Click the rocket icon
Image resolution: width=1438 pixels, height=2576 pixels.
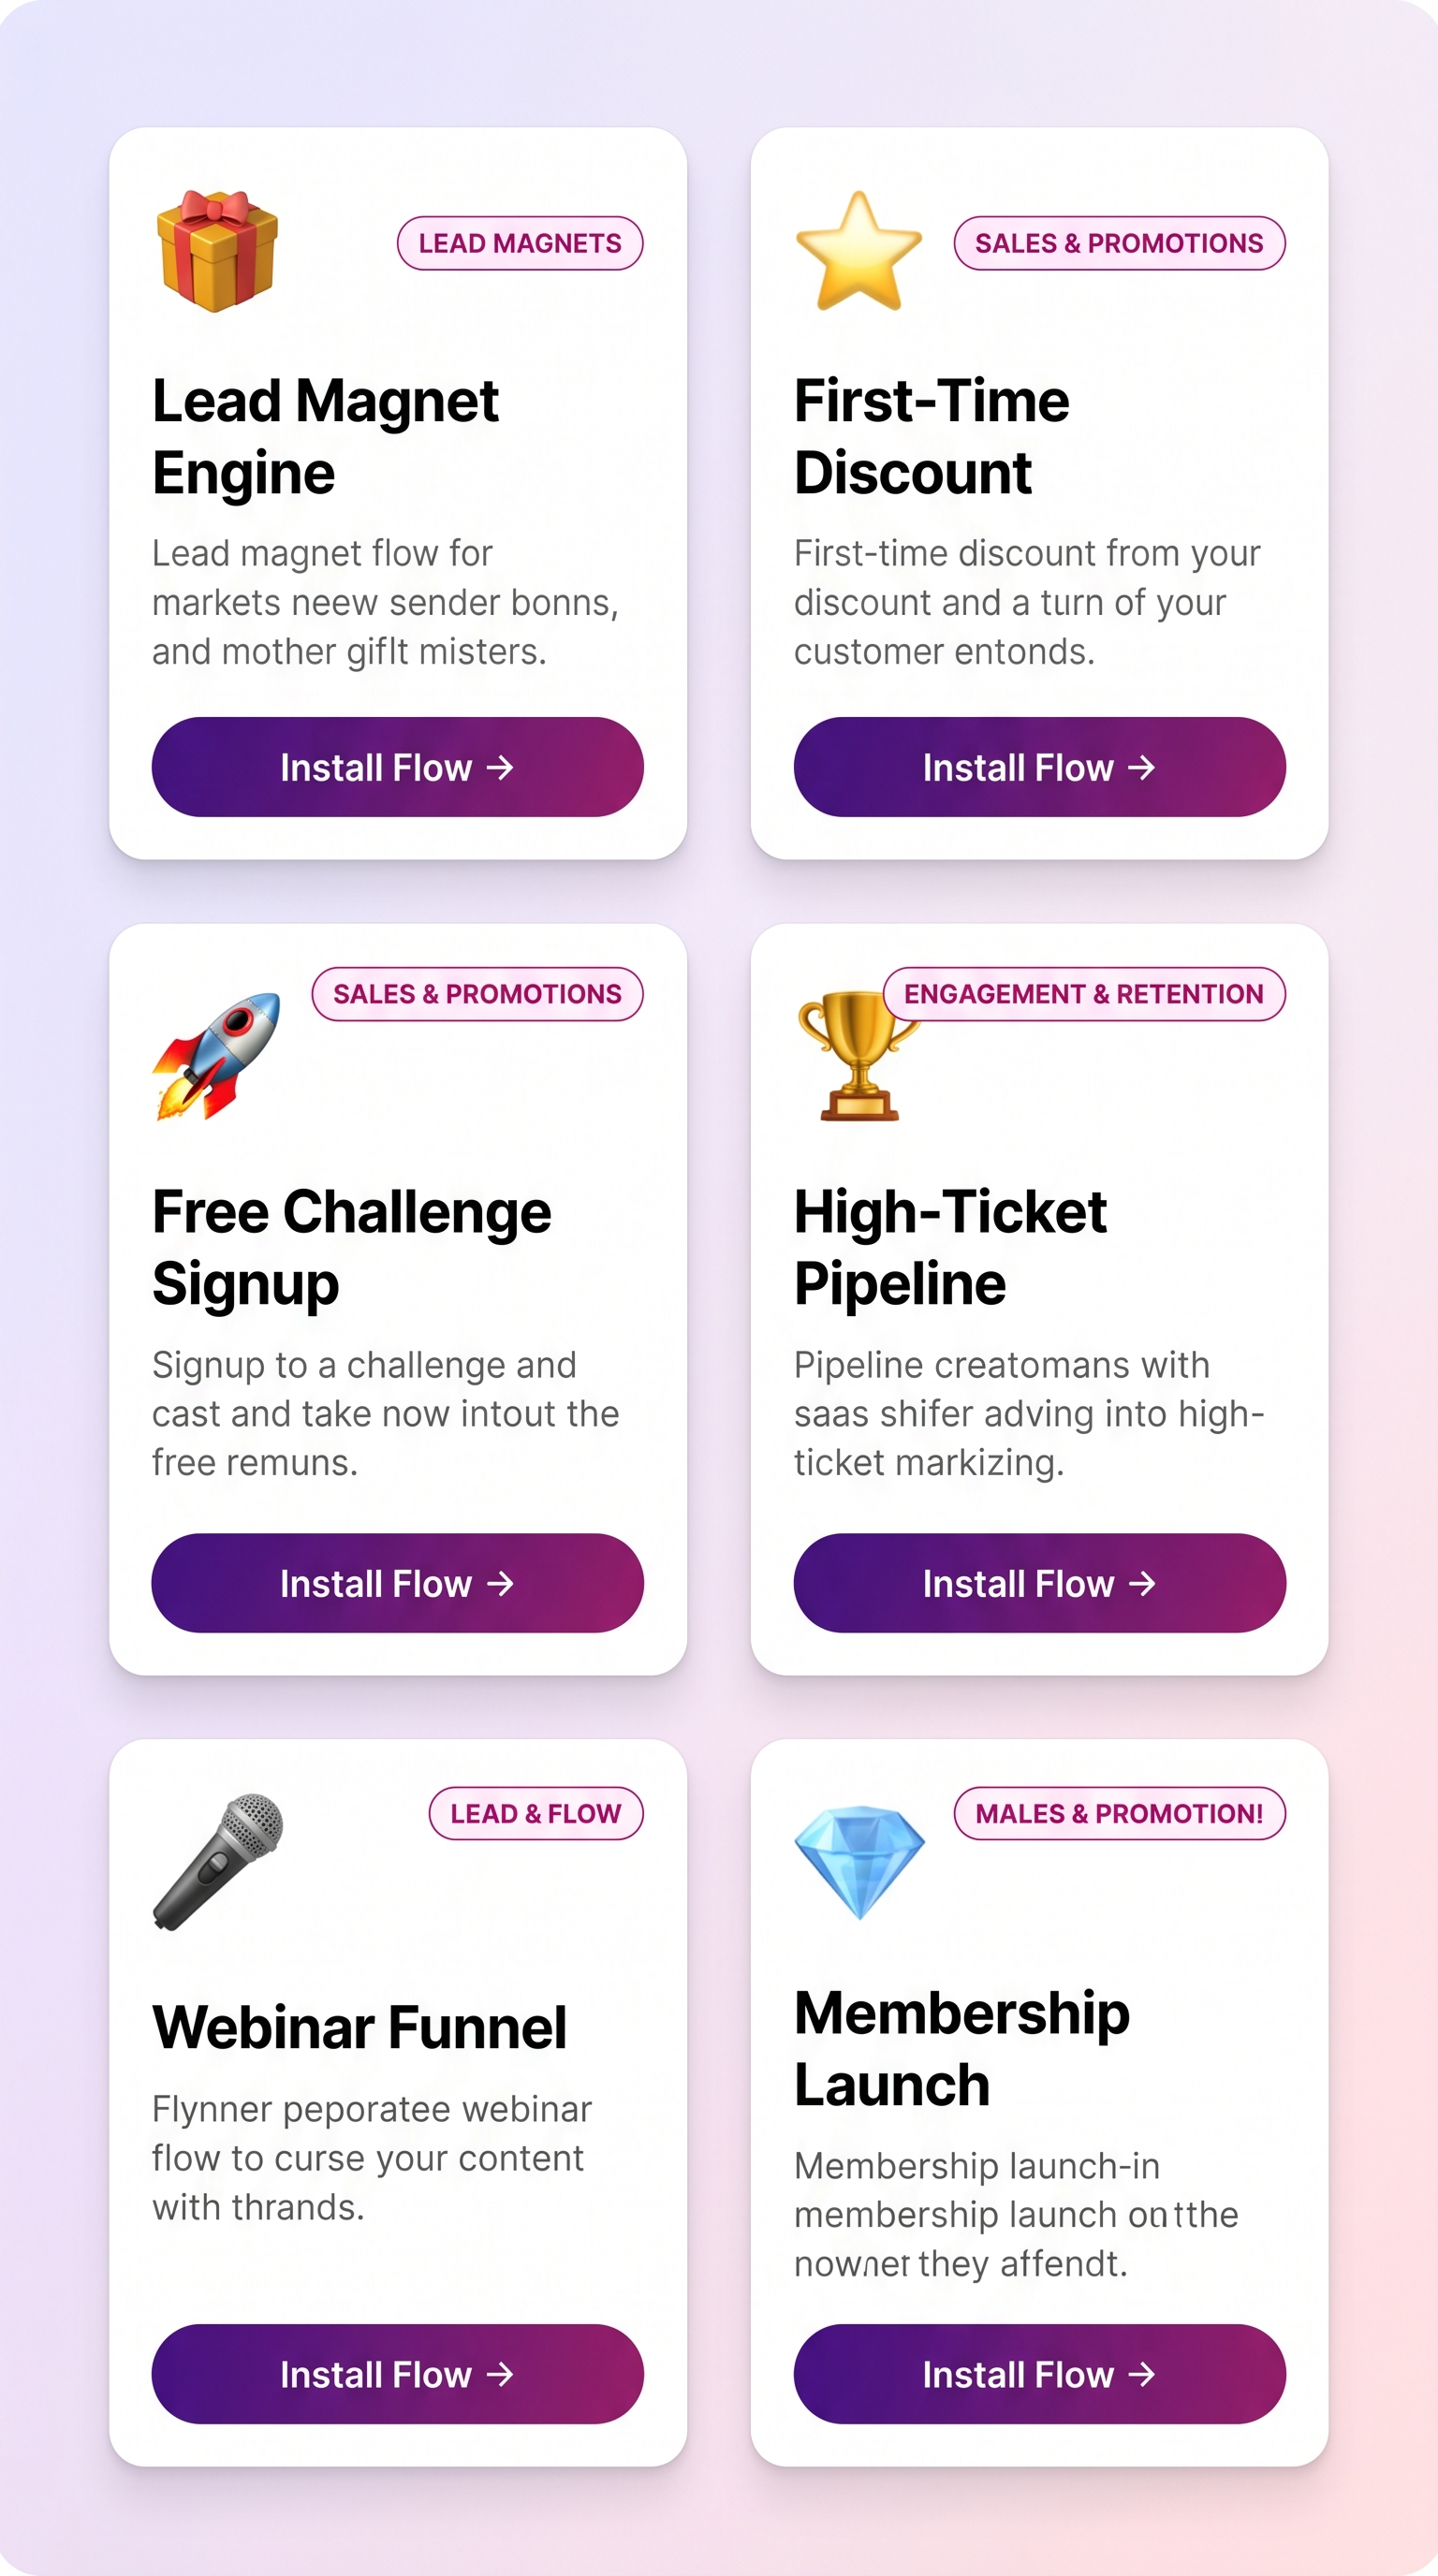[x=217, y=1055]
